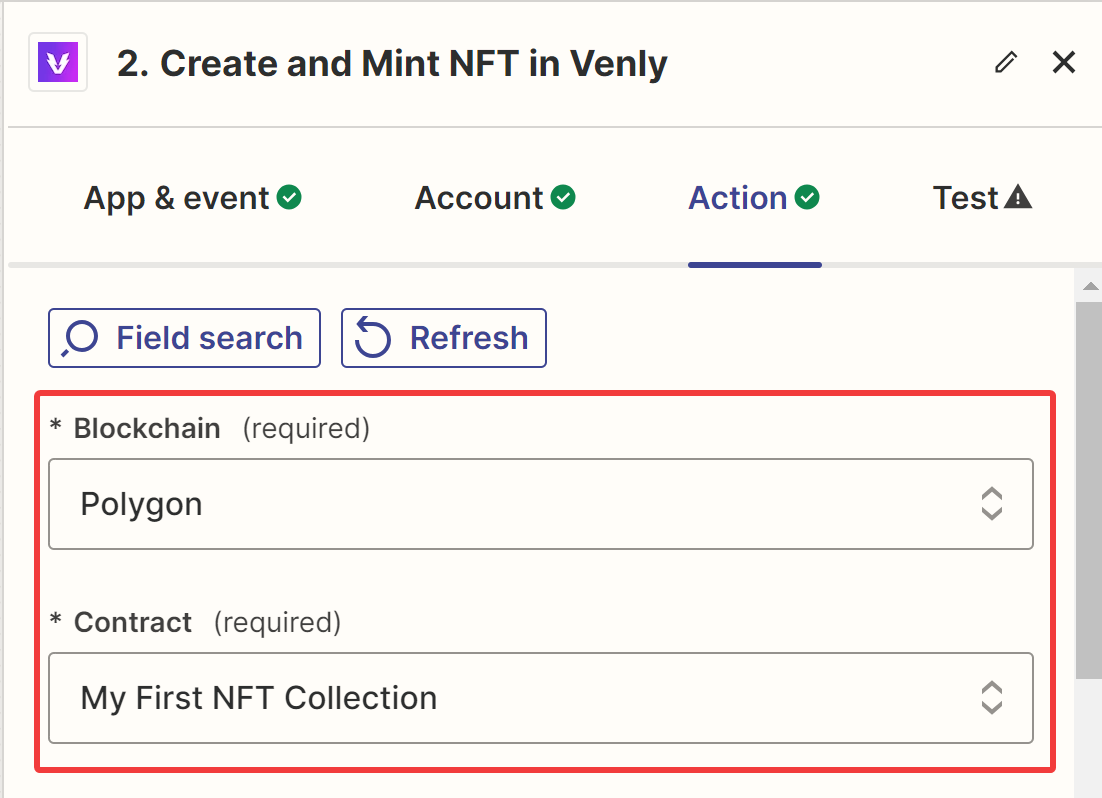Click the circular arrow Refresh icon
The image size is (1102, 798).
tap(373, 338)
